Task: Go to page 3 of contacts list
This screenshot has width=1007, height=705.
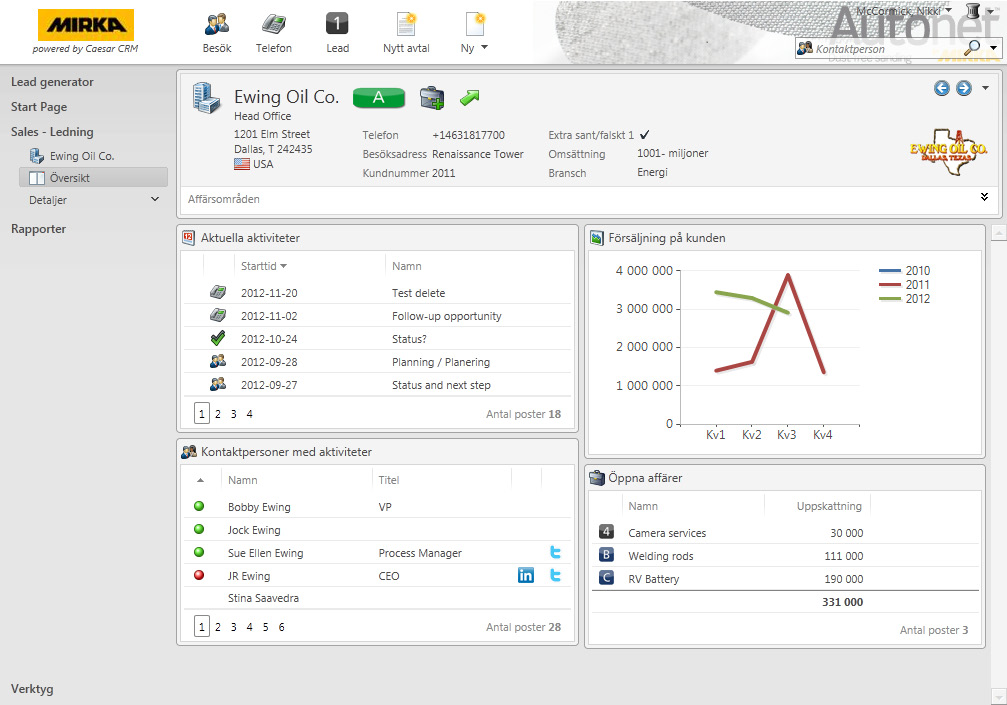Action: pos(234,627)
